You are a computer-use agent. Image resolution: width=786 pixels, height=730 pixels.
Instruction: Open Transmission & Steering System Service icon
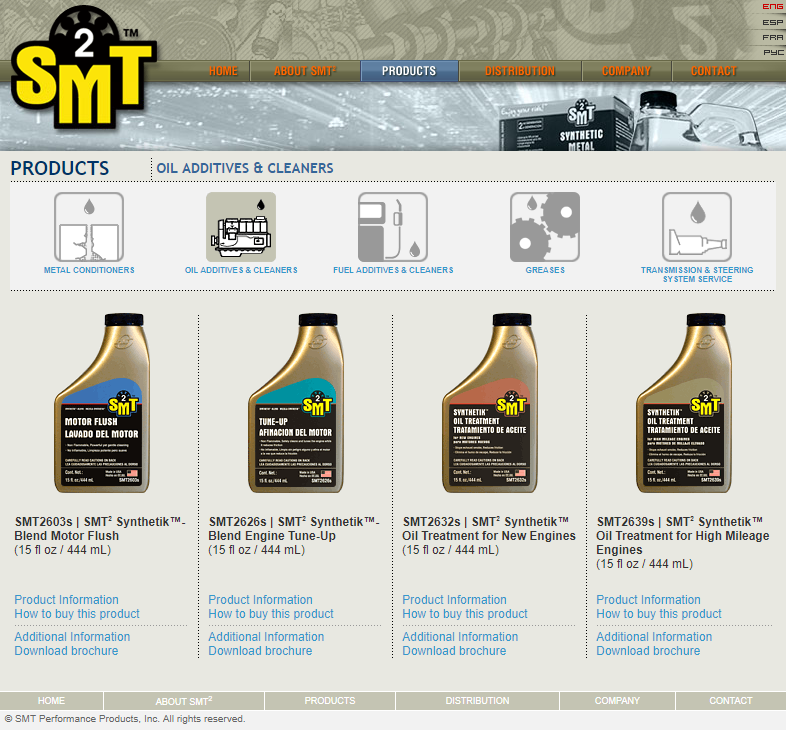697,227
